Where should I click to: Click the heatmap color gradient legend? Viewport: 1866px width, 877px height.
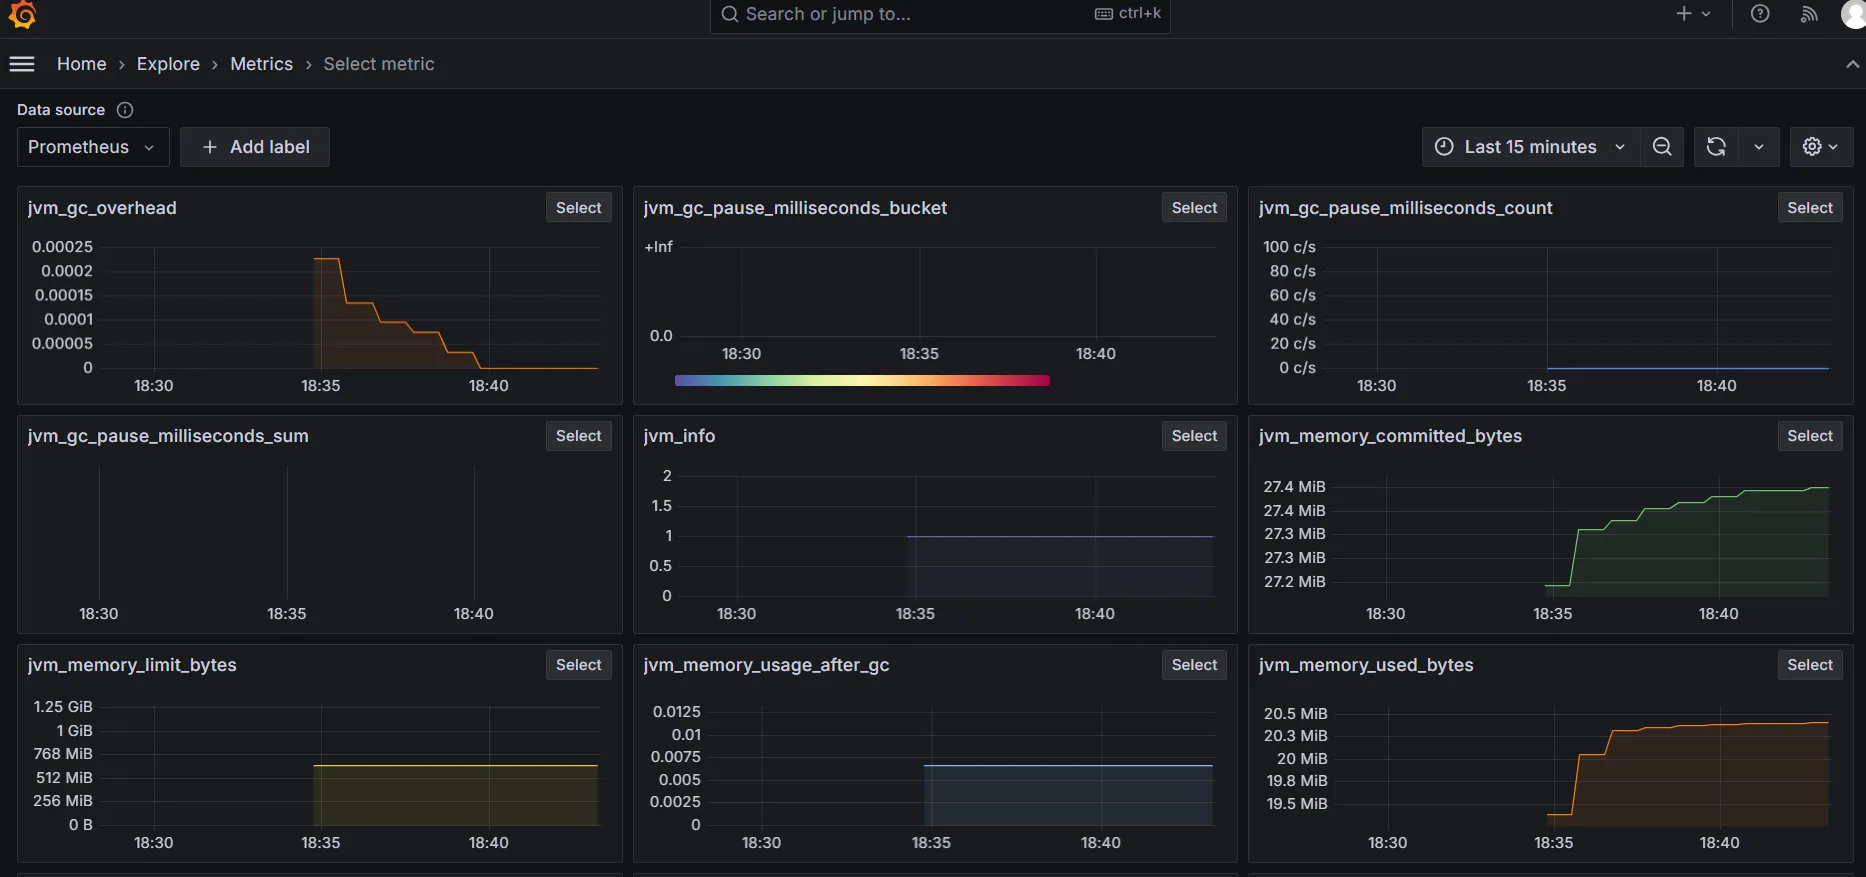coord(862,380)
